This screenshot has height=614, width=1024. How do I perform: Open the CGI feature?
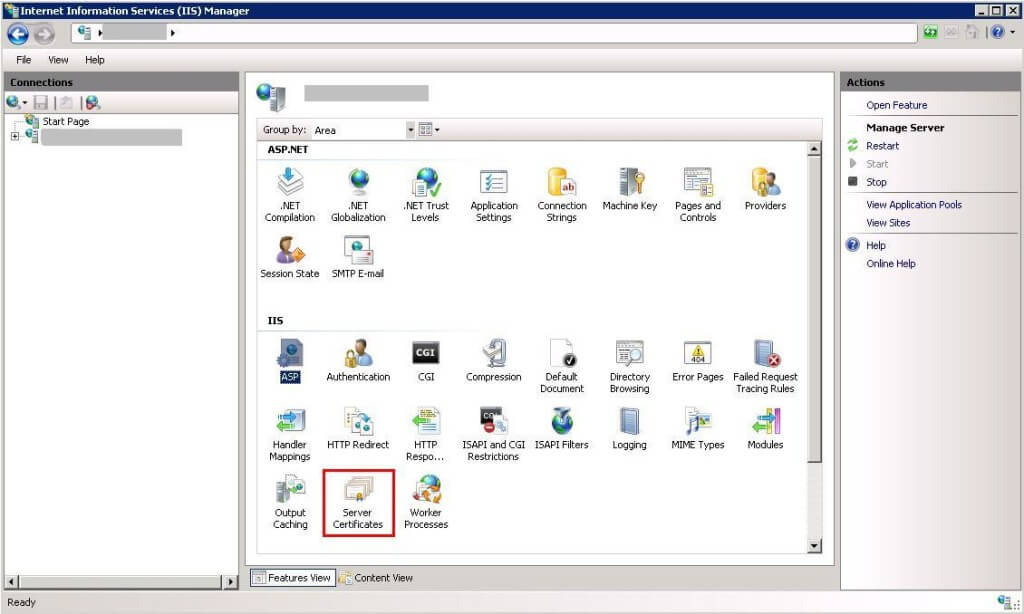426,361
